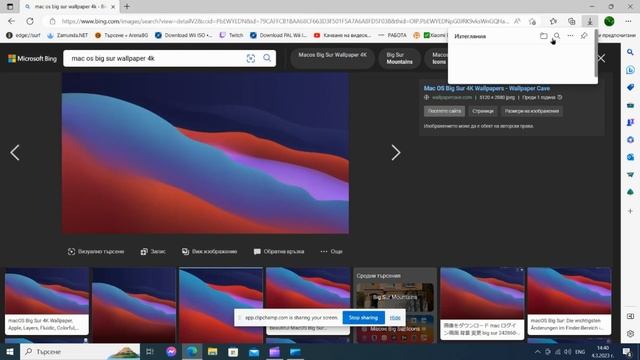Viewport: 640px width, 360px height.
Task: Show hidden system tray icons
Action: point(538,352)
